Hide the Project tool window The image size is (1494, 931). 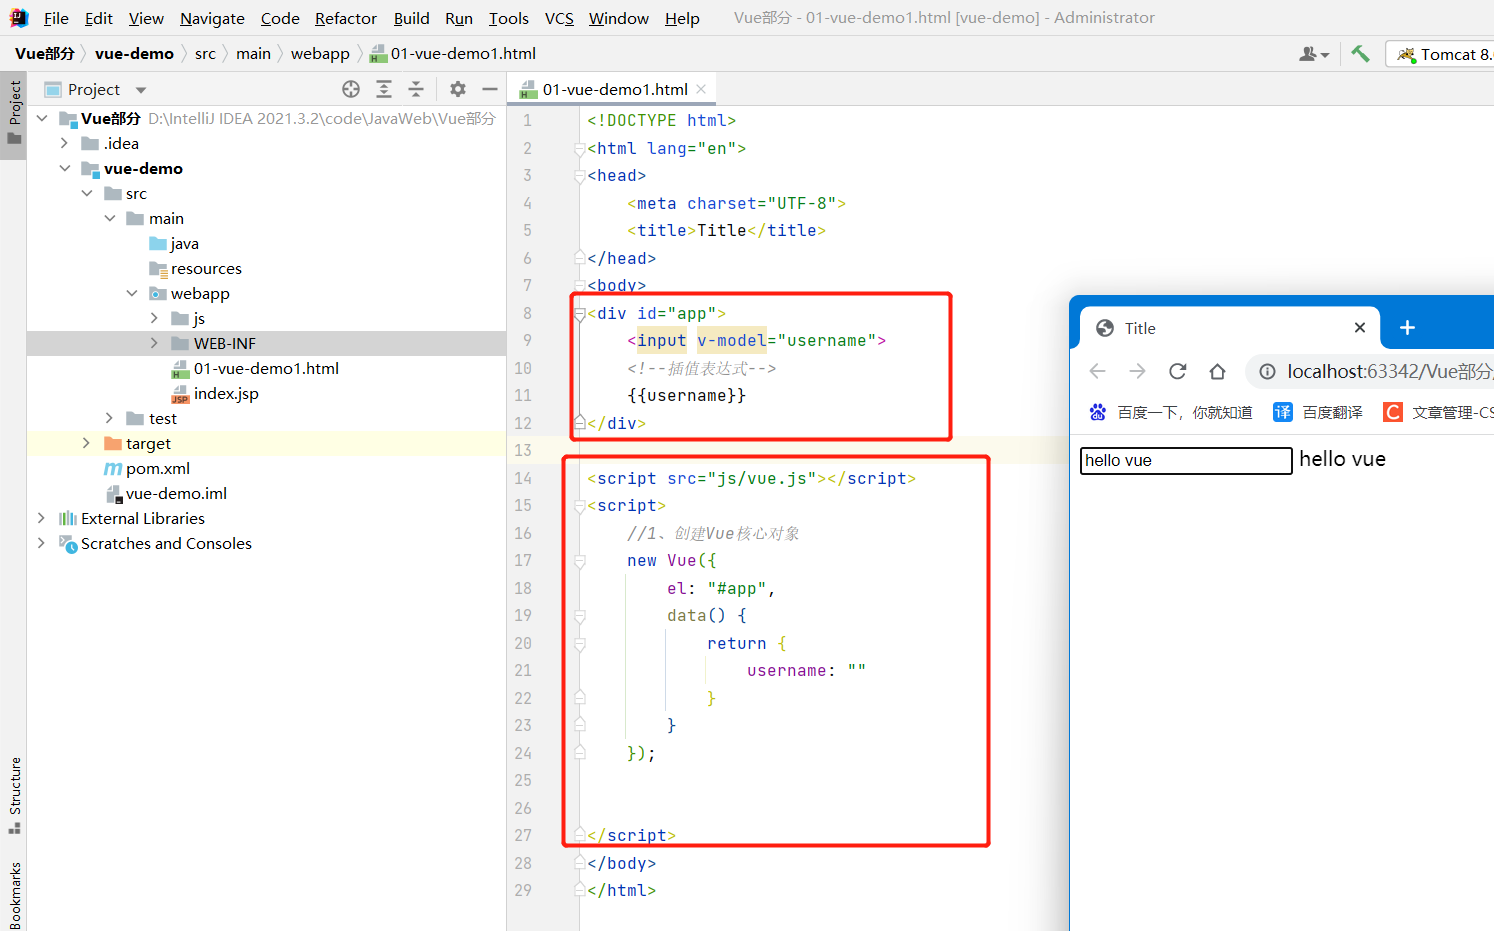tap(490, 89)
